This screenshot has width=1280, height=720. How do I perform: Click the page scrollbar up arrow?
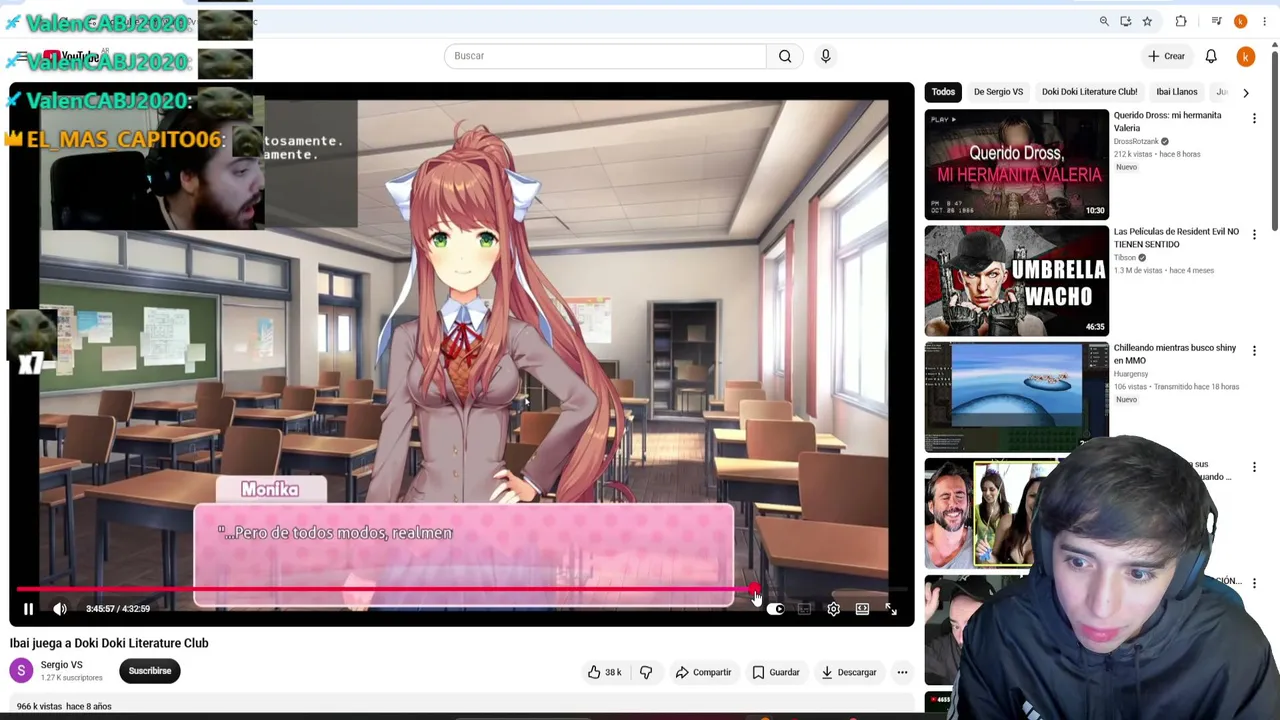click(1274, 44)
